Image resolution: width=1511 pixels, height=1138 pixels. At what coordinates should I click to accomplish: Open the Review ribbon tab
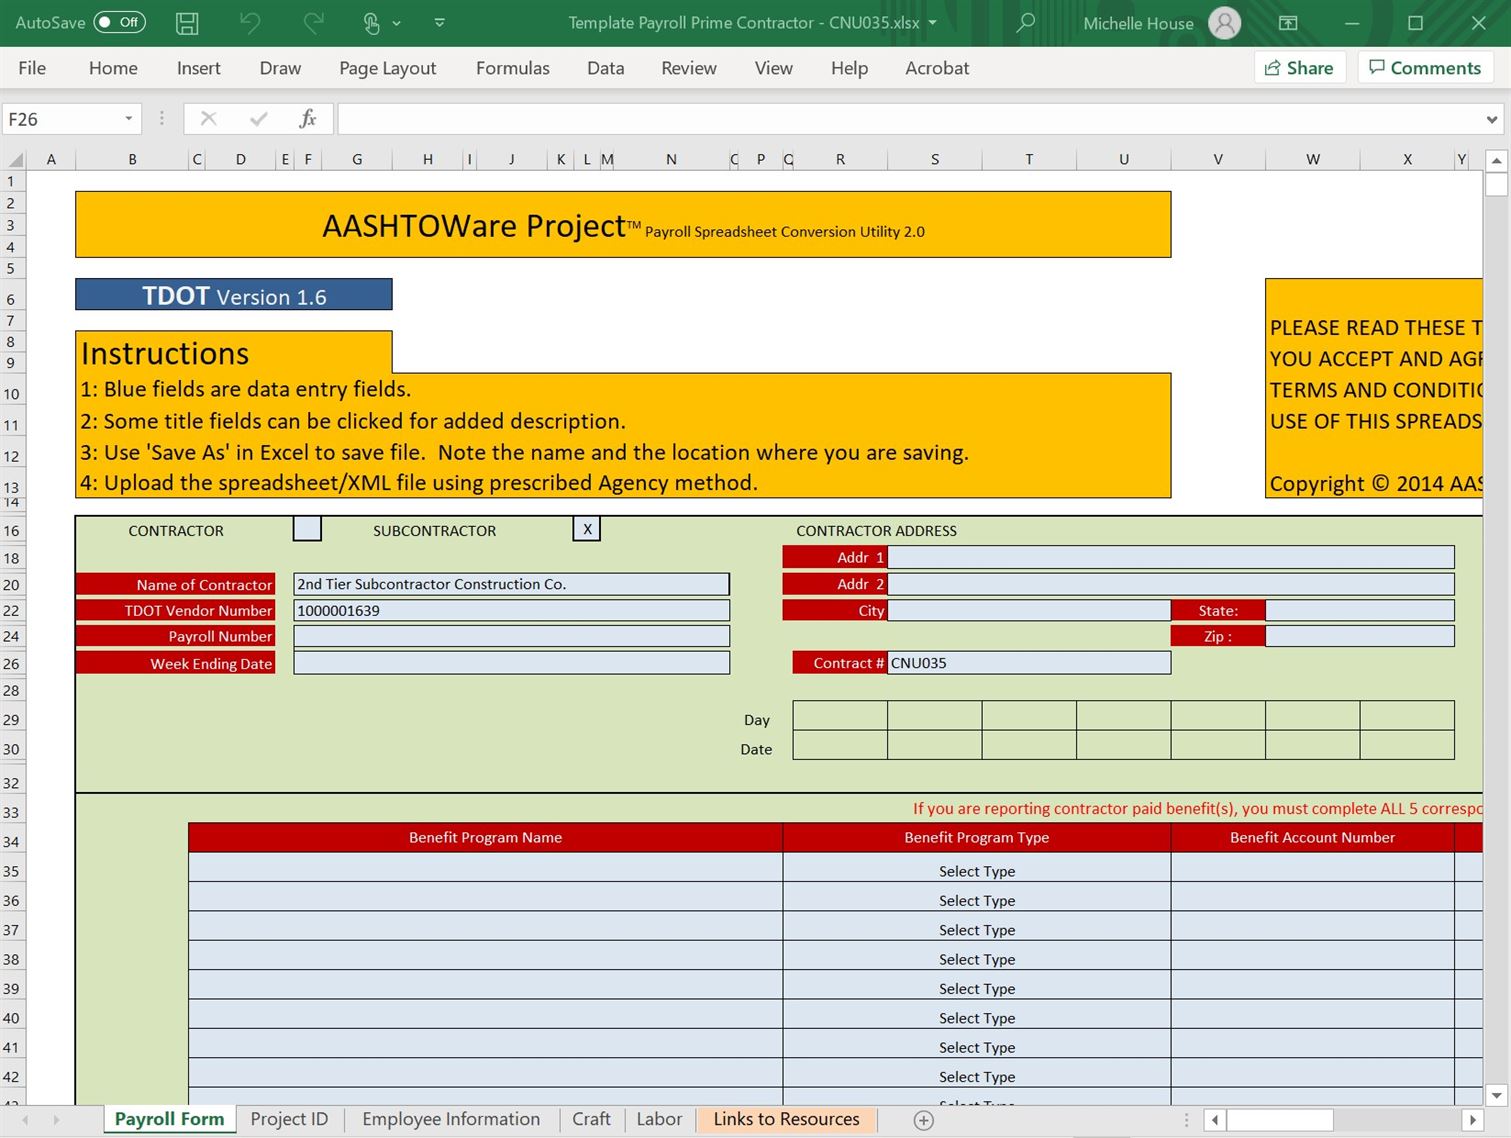[689, 68]
